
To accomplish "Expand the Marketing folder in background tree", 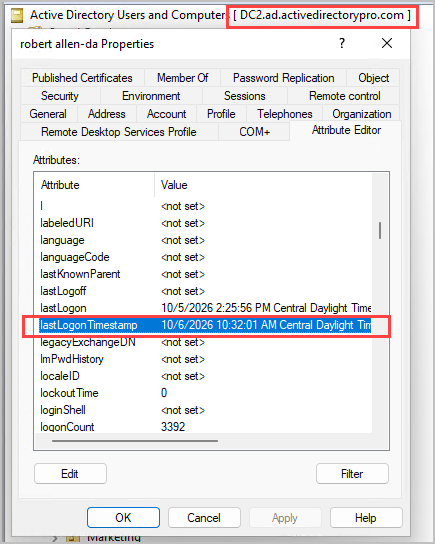I will click(x=55, y=539).
